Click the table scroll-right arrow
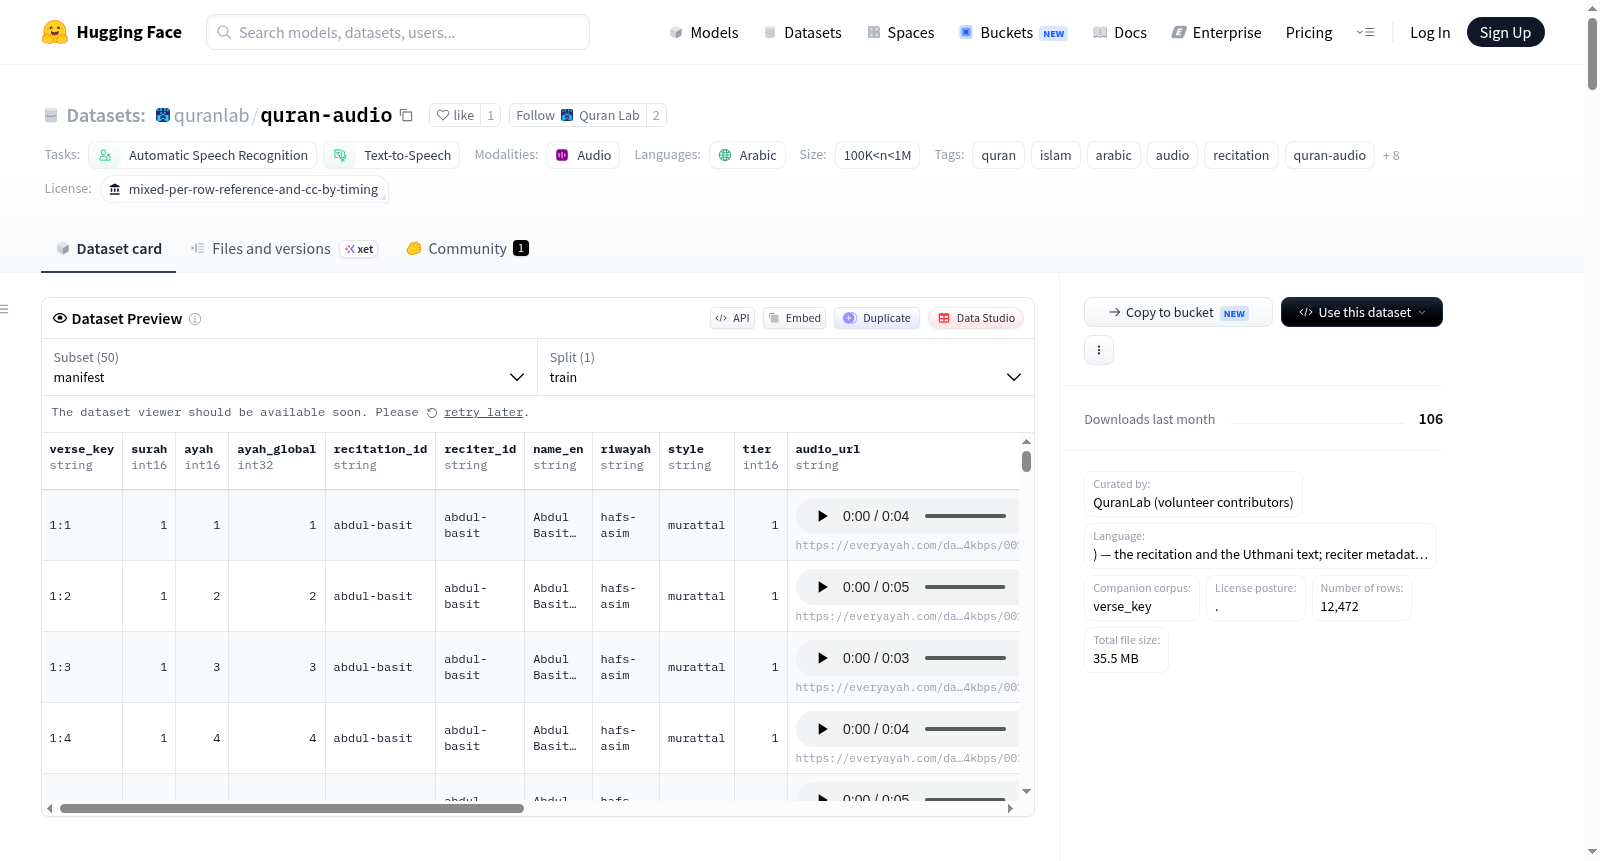 click(1010, 808)
